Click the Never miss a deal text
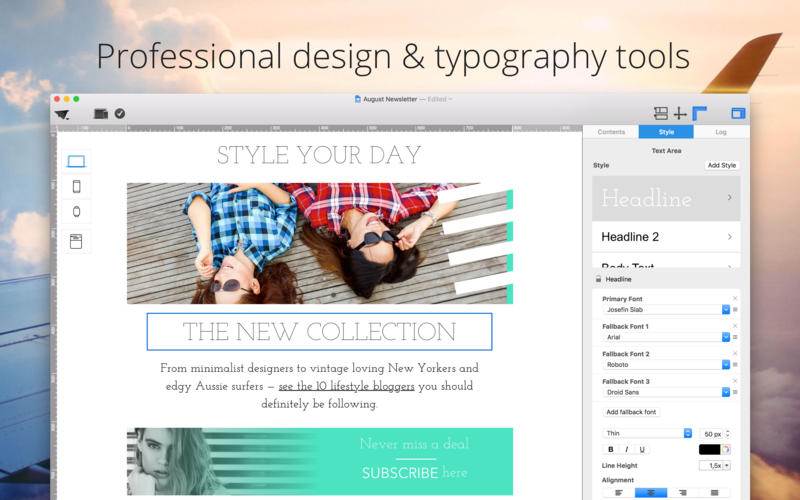Image resolution: width=800 pixels, height=500 pixels. [x=414, y=444]
